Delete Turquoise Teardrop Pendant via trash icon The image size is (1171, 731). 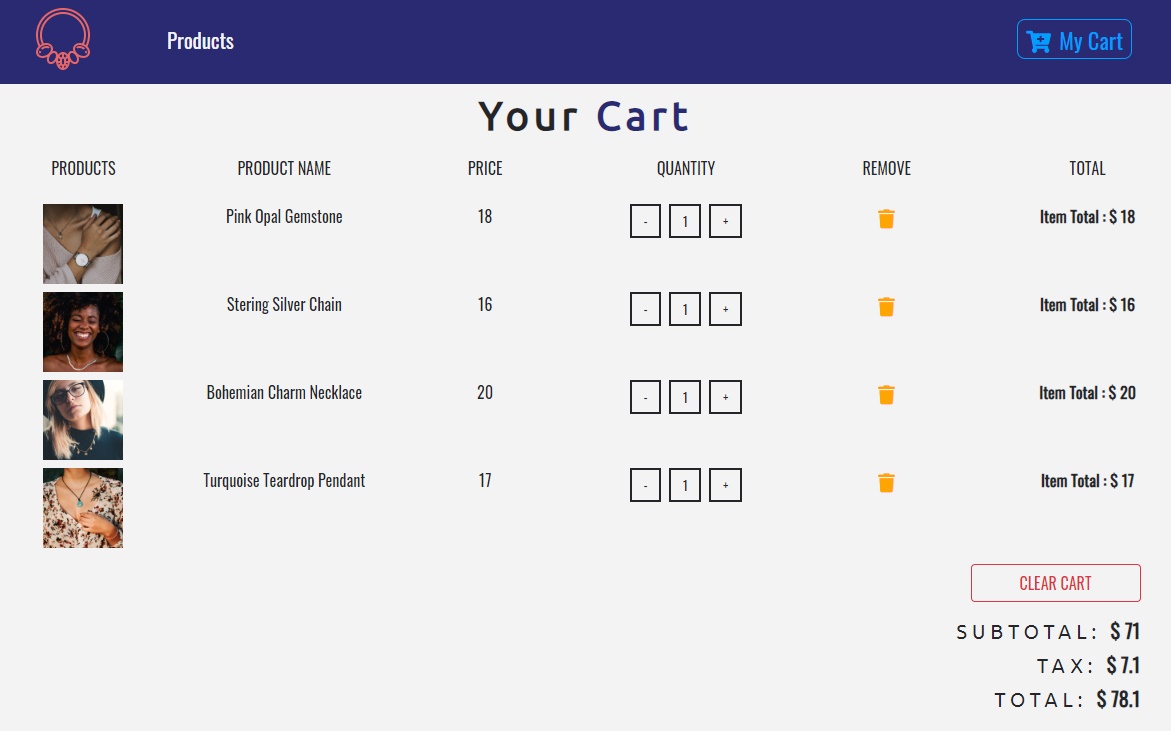coord(886,483)
